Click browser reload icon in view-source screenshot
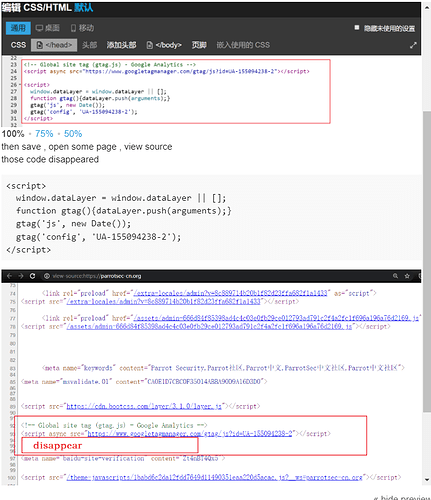The width and height of the screenshot is (431, 500). (32, 276)
